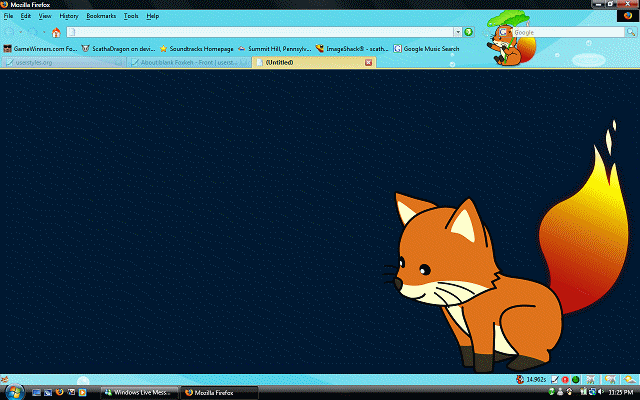Click Firefox throbber icon at top right

(627, 16)
